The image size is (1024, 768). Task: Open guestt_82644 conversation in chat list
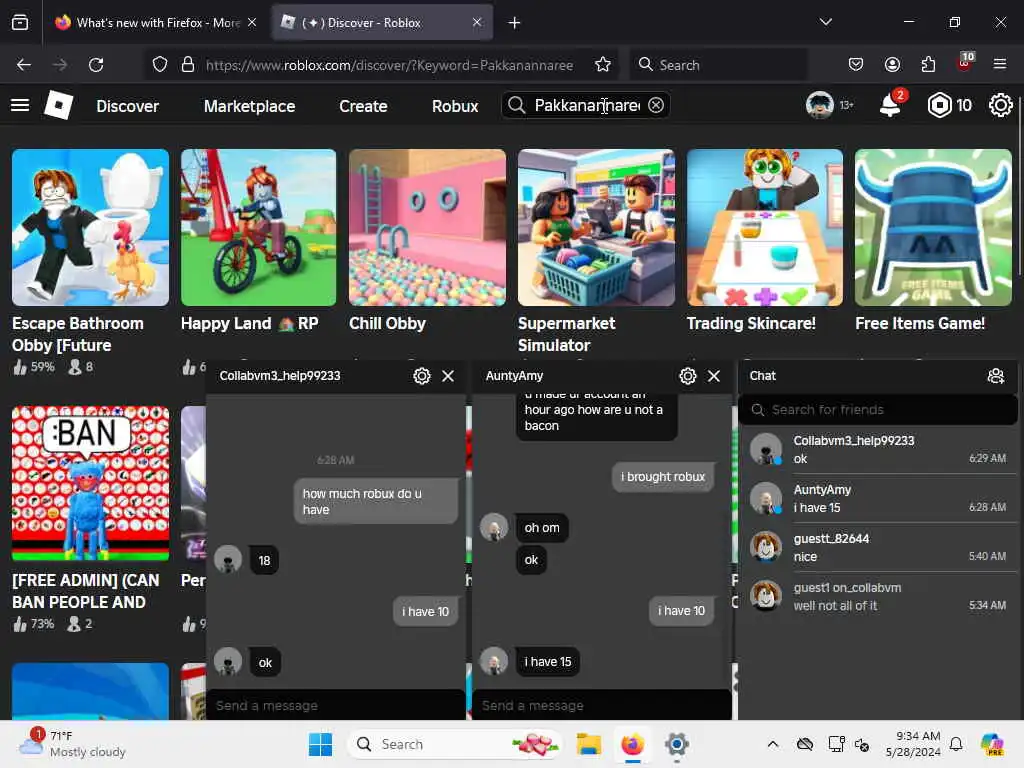[878, 547]
